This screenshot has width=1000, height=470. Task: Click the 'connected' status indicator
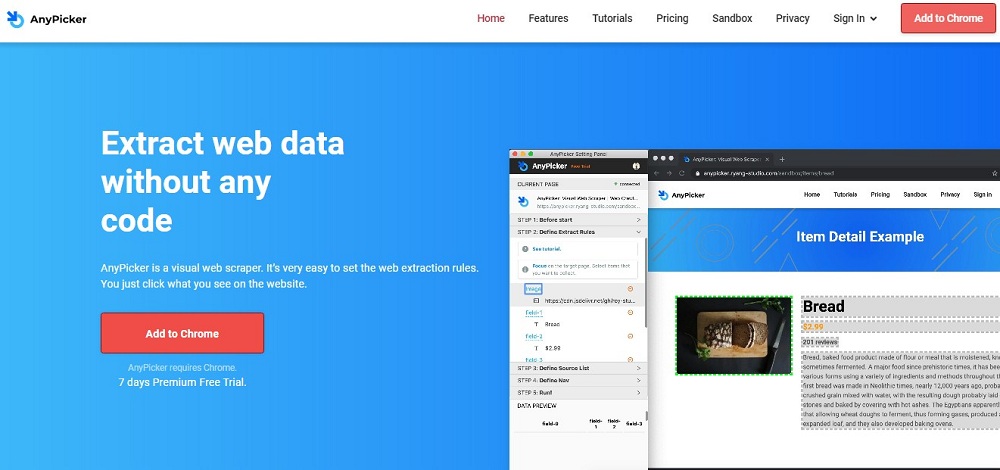point(626,184)
